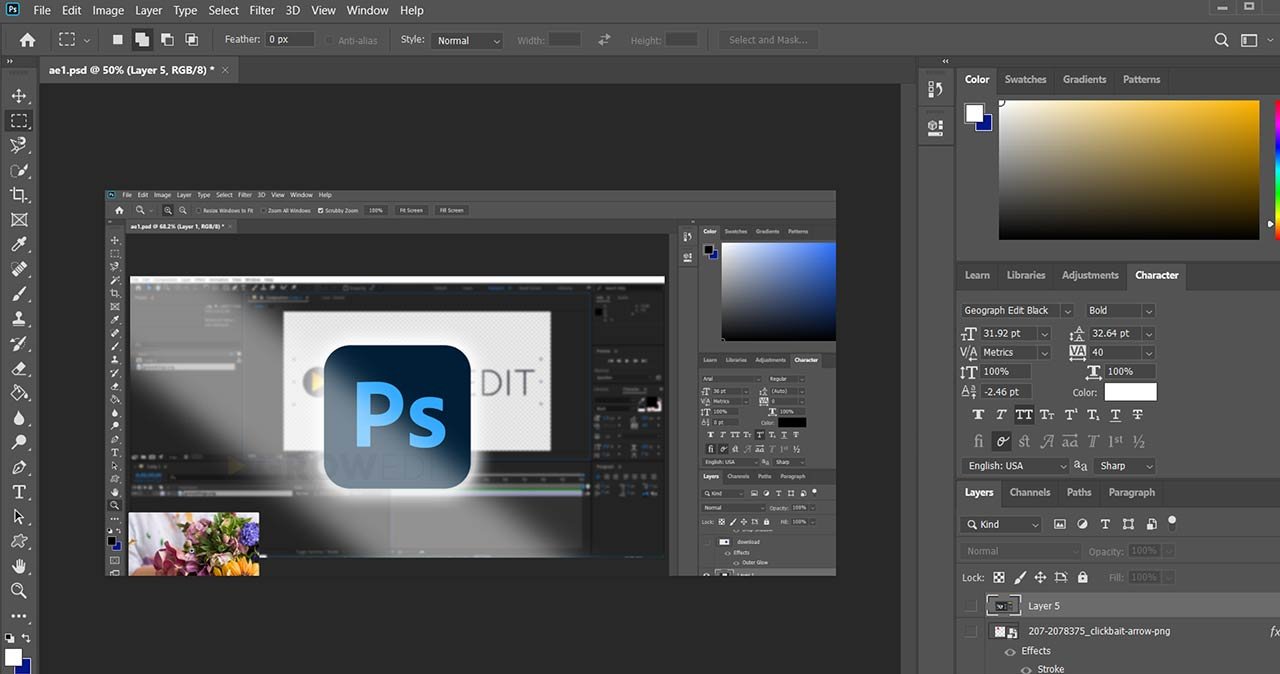1280x674 pixels.
Task: Select the Pen tool
Action: (19, 468)
